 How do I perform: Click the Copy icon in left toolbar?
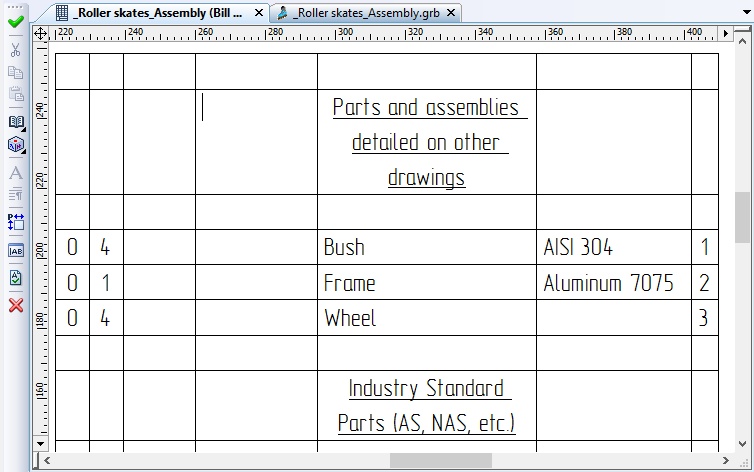pyautogui.click(x=16, y=73)
